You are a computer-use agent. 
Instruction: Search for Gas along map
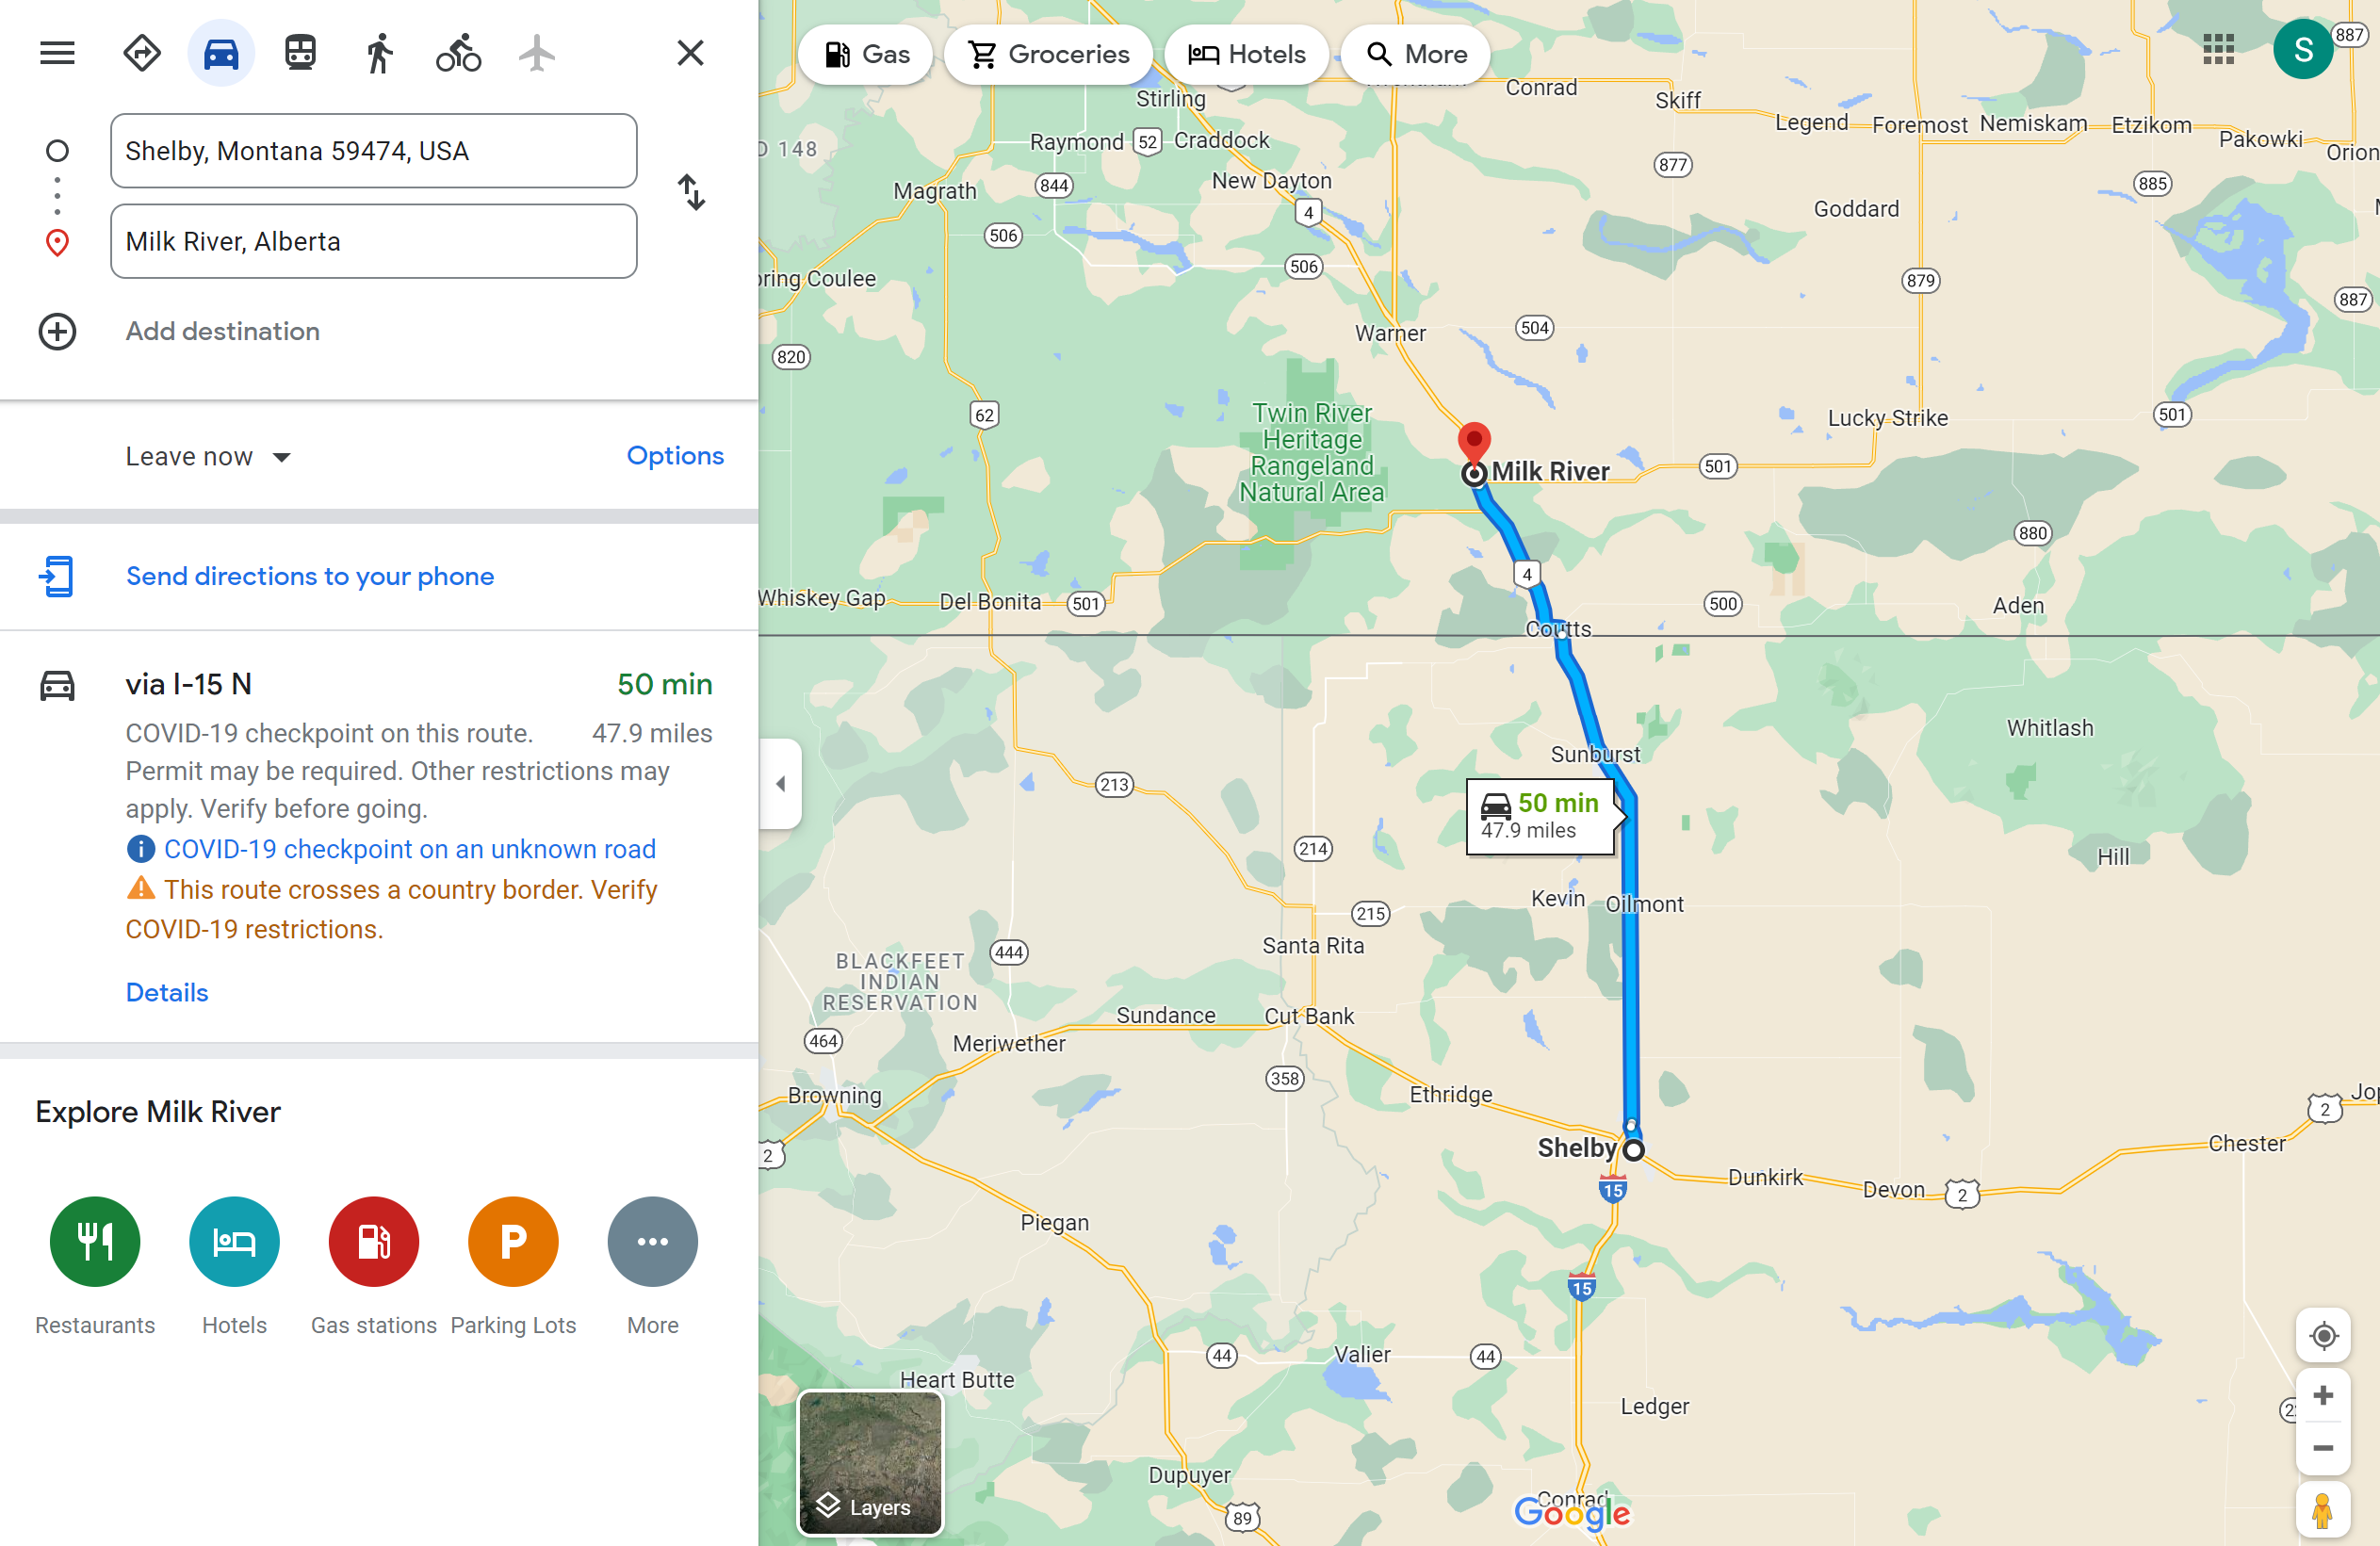click(x=866, y=54)
